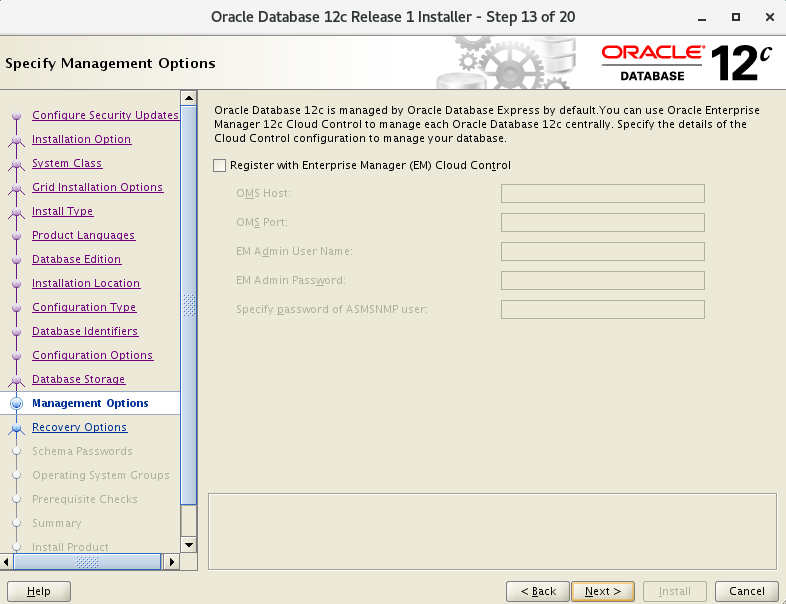Maximize the installer window

[x=736, y=17]
